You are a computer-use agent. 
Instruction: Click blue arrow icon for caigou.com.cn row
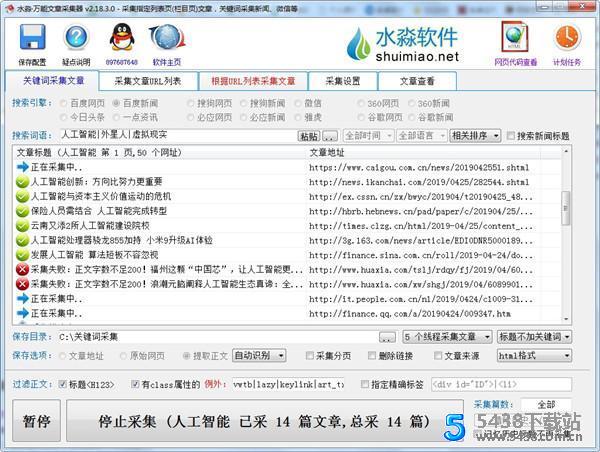[23, 167]
